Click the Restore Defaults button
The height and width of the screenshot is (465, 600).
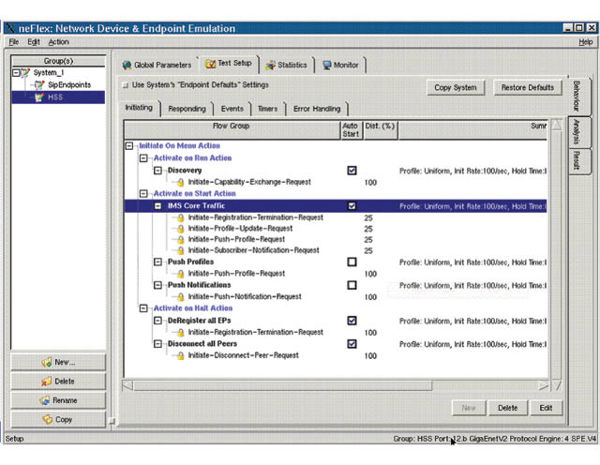click(x=528, y=88)
